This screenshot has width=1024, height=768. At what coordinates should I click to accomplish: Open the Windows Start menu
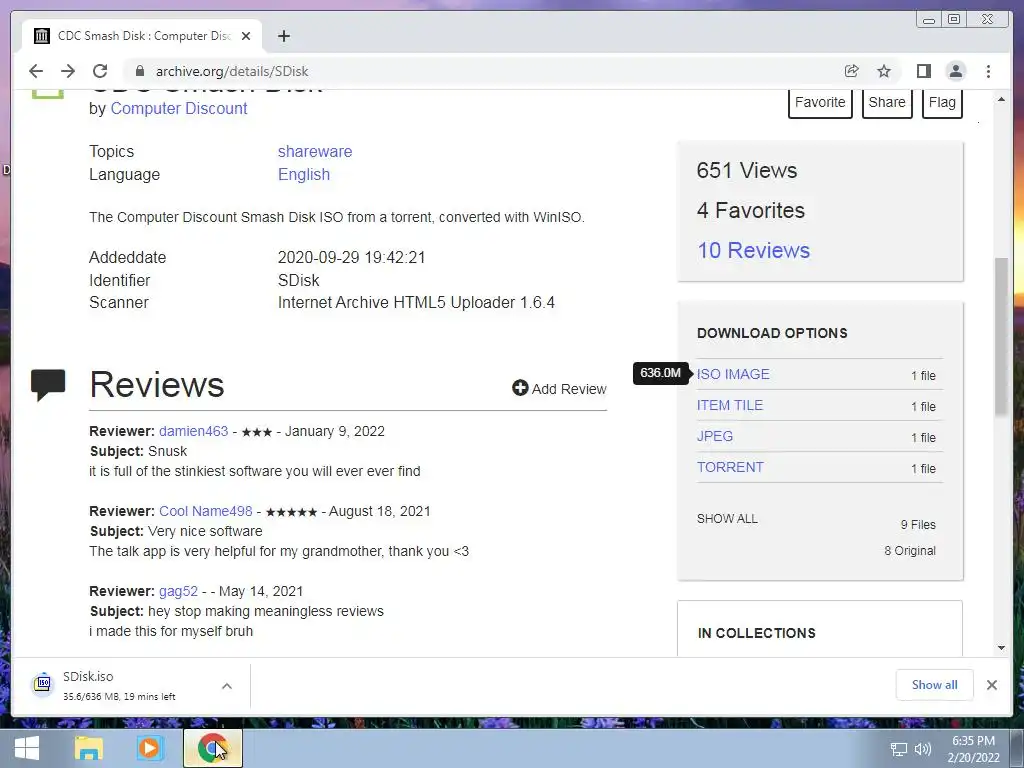tap(27, 748)
